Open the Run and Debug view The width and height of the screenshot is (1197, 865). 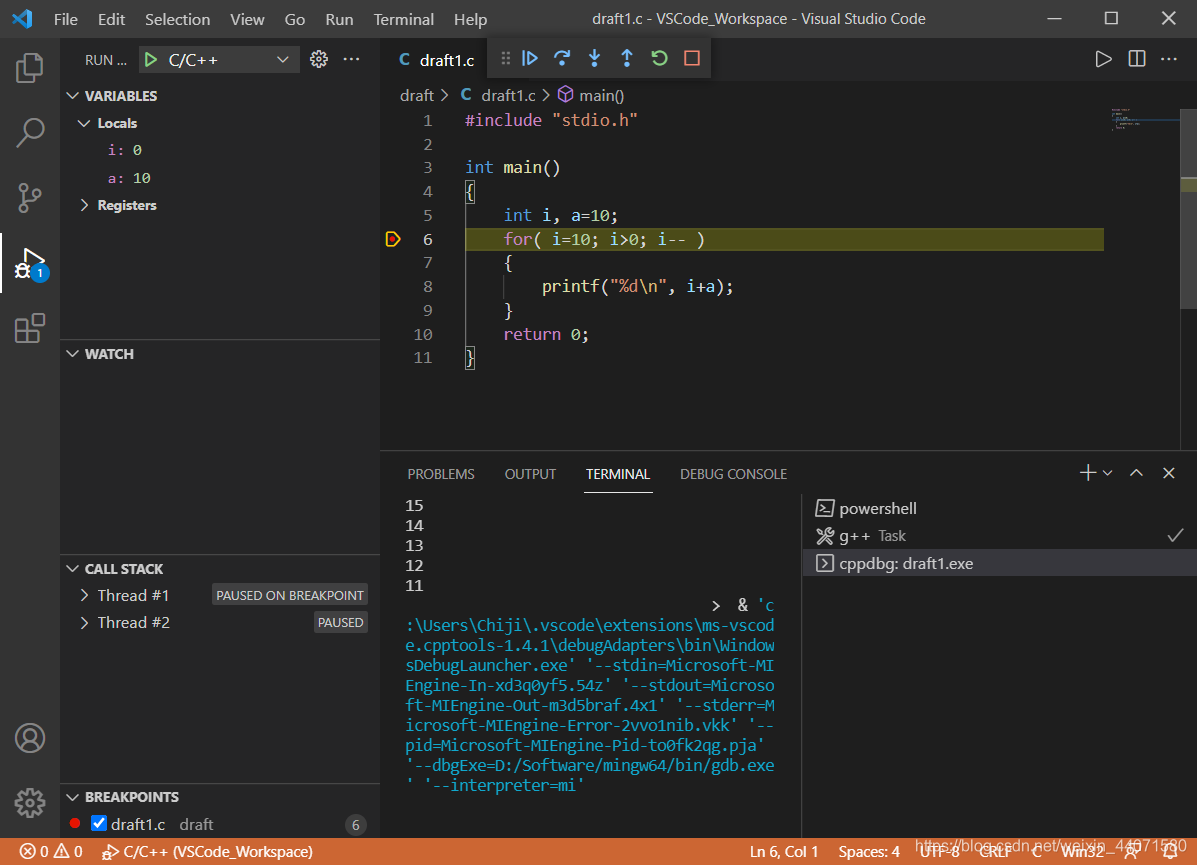coord(30,263)
